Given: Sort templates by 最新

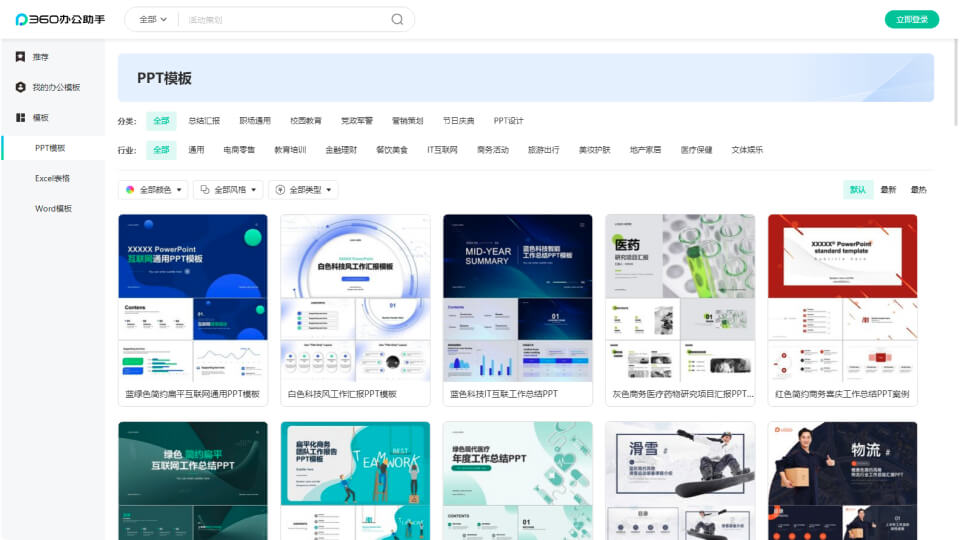Looking at the screenshot, I should (x=888, y=190).
